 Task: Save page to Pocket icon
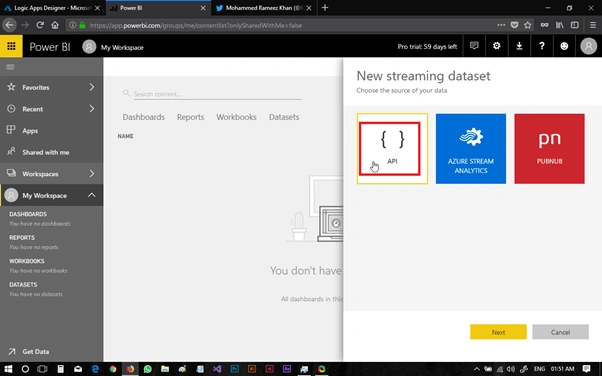514,25
